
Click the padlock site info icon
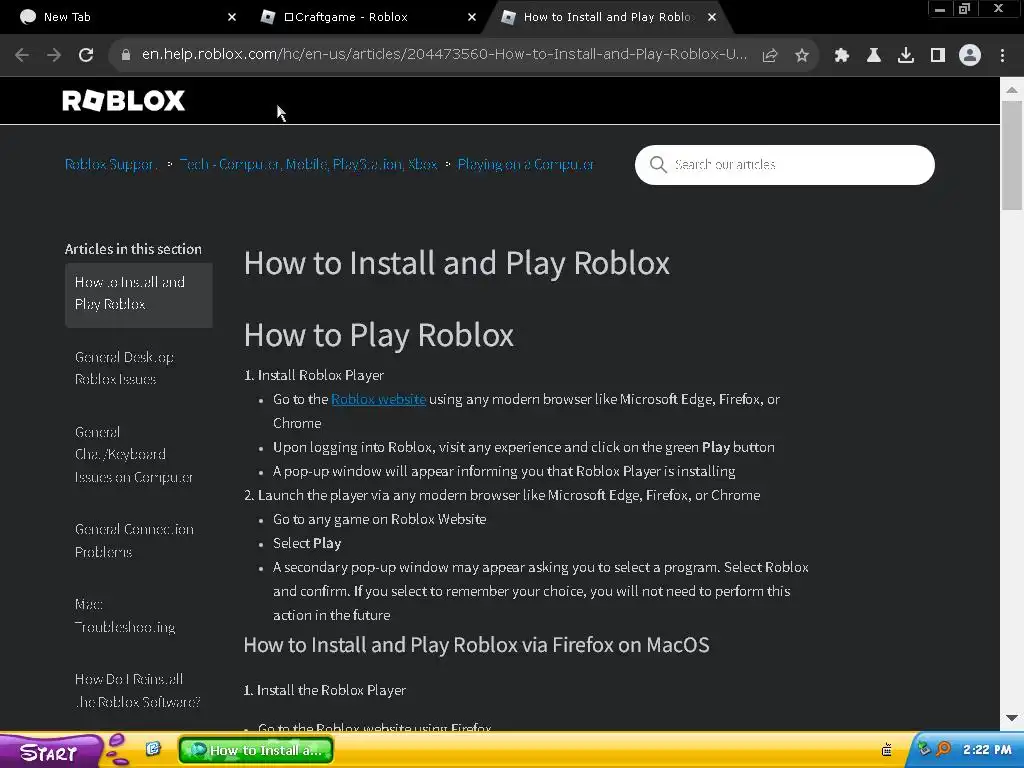[125, 55]
